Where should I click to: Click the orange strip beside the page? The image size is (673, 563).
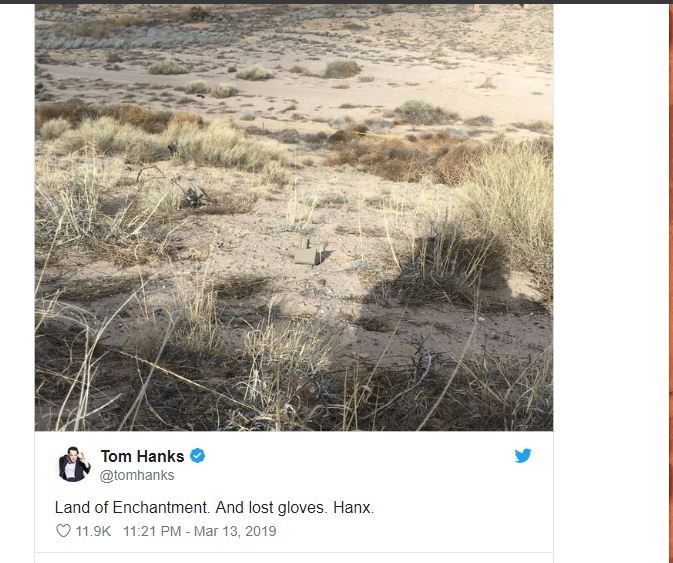point(671,282)
